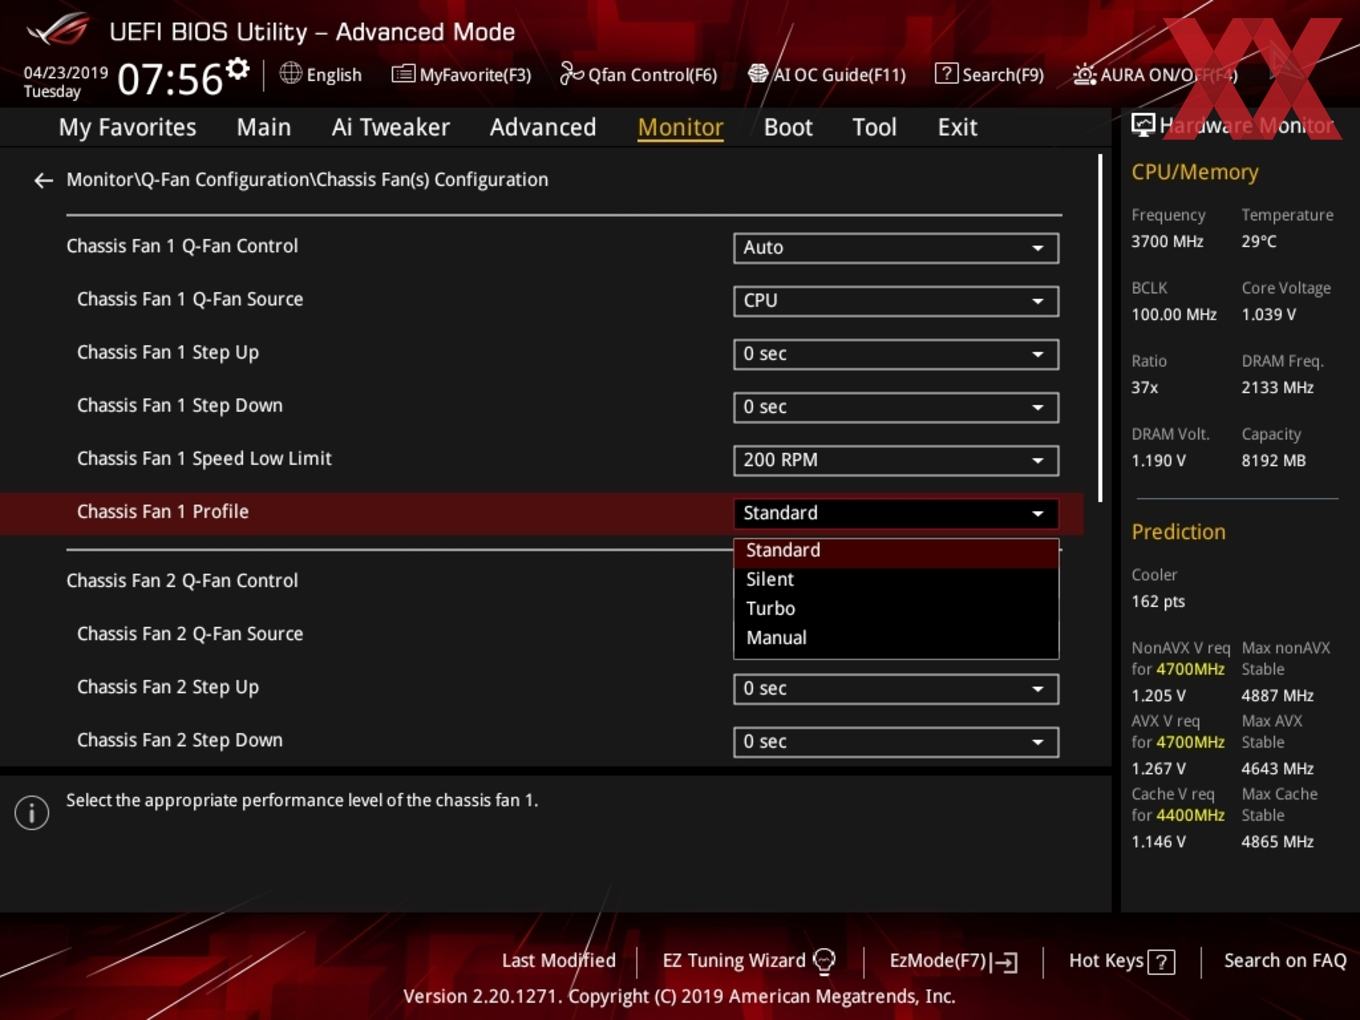1360x1020 pixels.
Task: Open AI OC Guide(F11) icon
Action: pyautogui.click(x=758, y=74)
